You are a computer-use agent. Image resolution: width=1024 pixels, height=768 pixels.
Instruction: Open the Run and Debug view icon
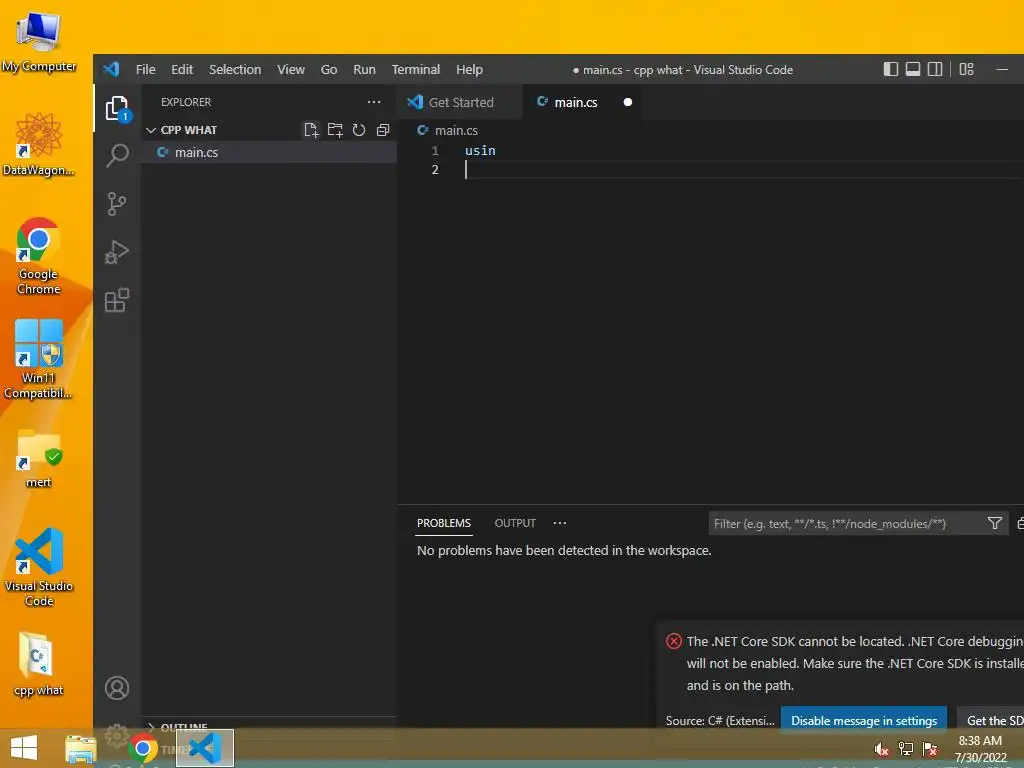pos(117,252)
